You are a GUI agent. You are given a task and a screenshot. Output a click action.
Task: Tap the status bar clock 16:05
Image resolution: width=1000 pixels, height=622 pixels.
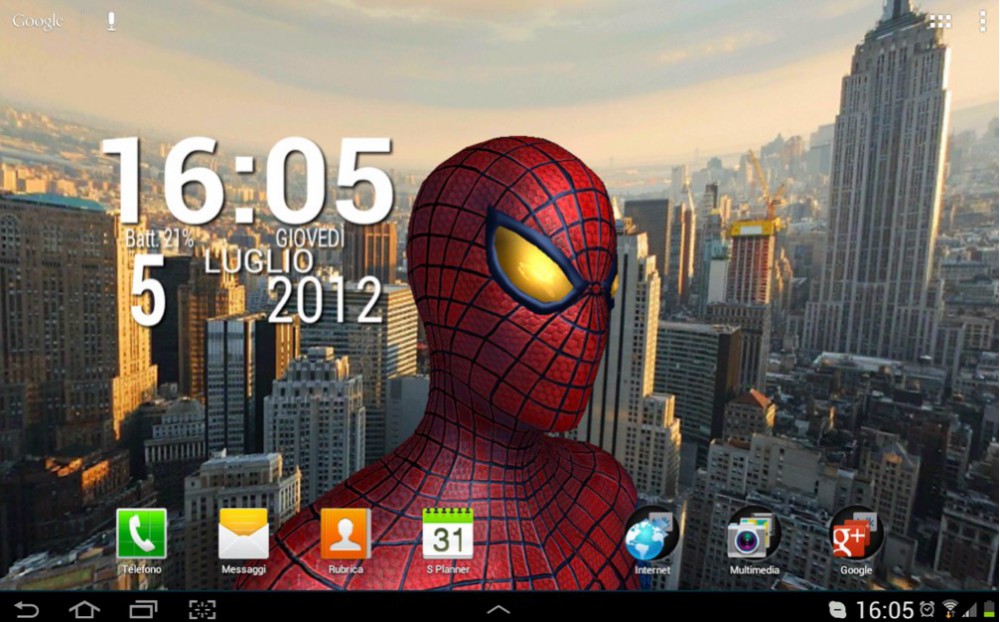point(883,610)
